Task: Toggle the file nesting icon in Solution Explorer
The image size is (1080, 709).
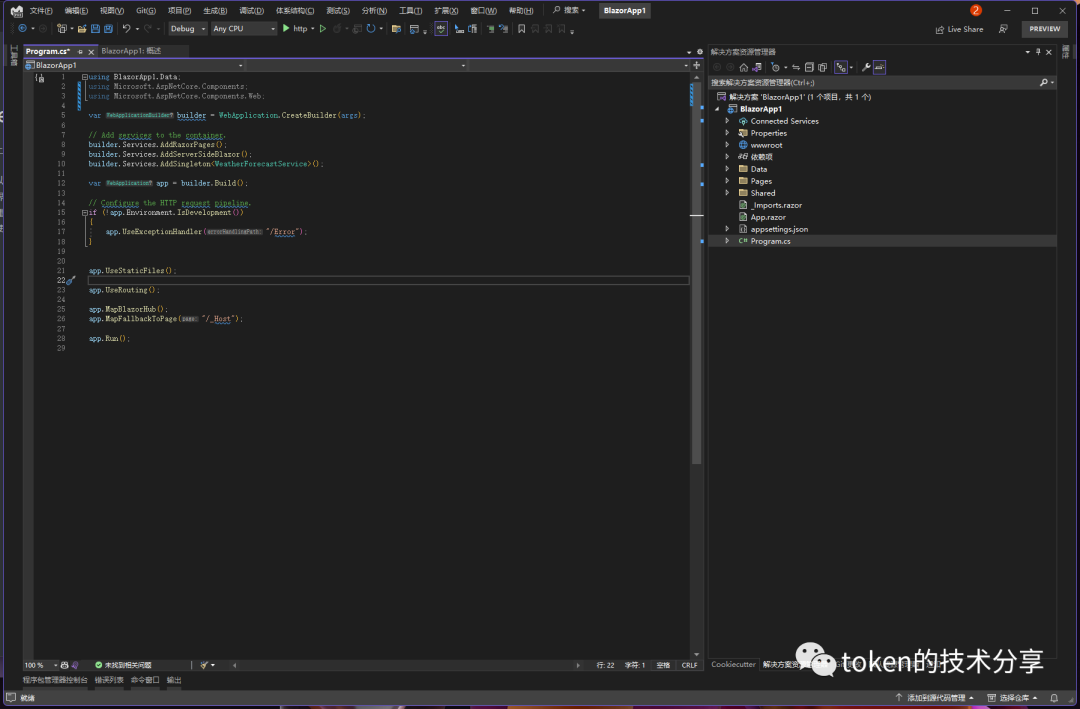Action: [841, 68]
